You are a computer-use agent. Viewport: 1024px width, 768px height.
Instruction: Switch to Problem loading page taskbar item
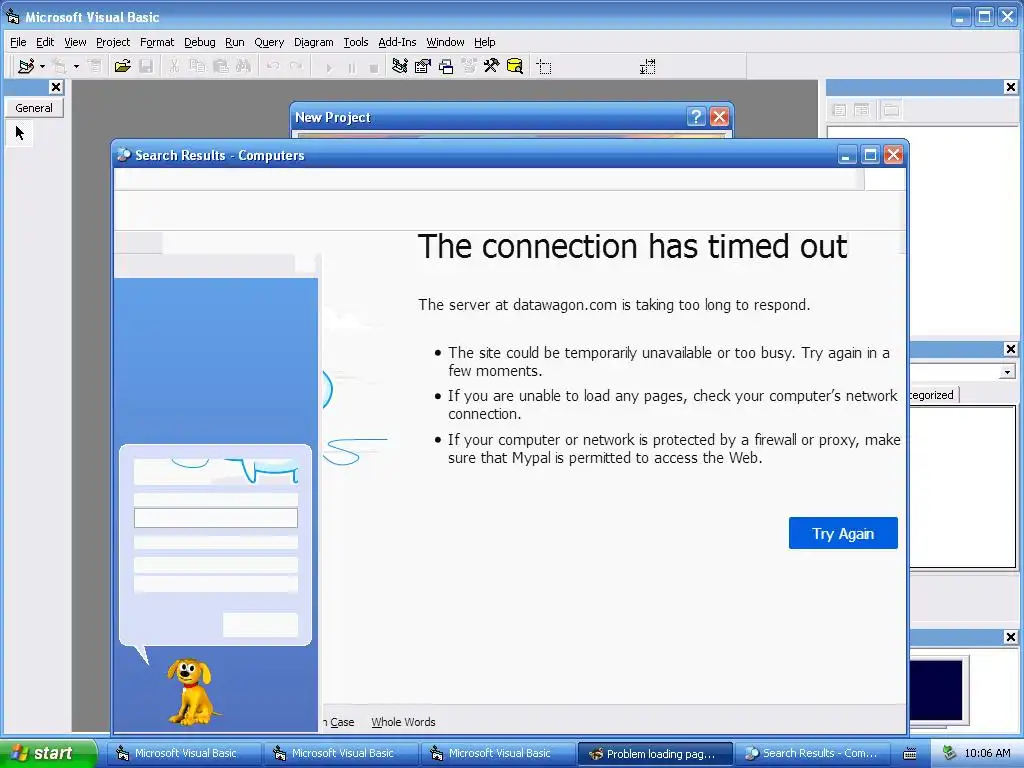pos(655,753)
